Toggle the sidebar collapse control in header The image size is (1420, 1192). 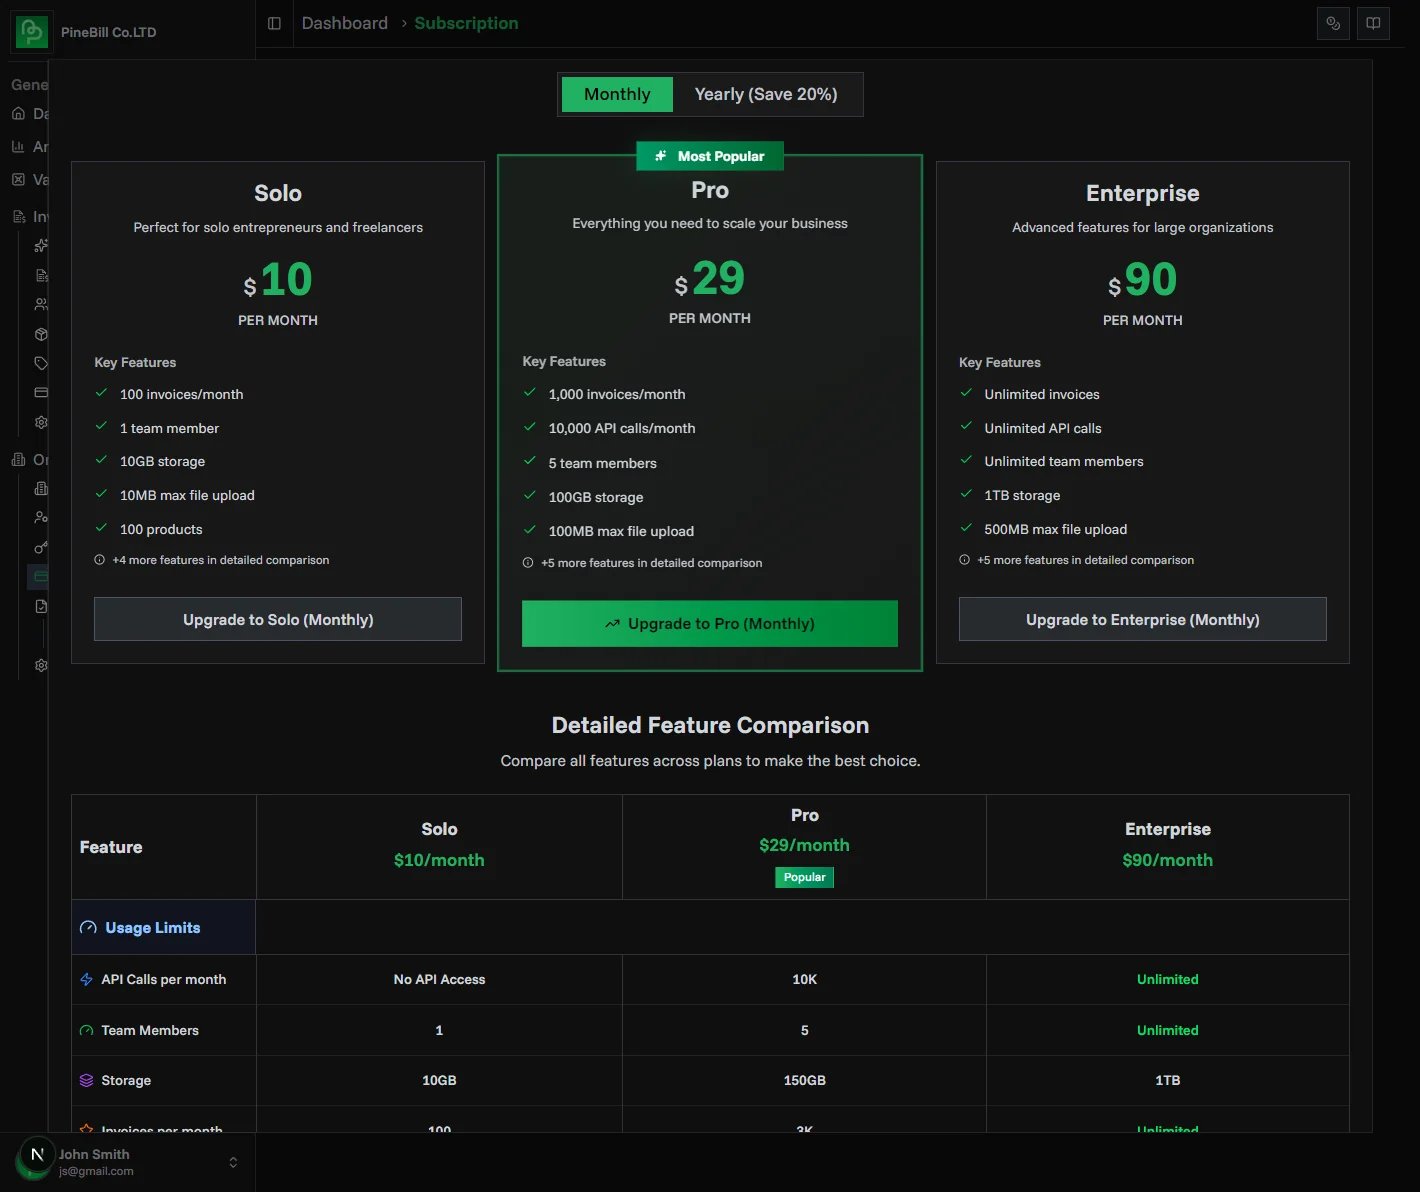[274, 23]
